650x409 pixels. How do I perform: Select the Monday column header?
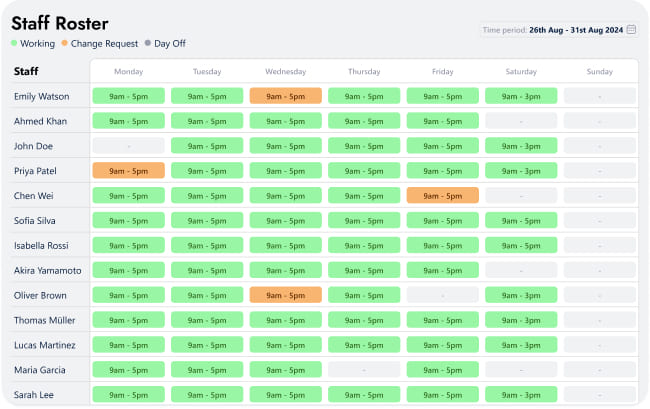[x=129, y=72]
